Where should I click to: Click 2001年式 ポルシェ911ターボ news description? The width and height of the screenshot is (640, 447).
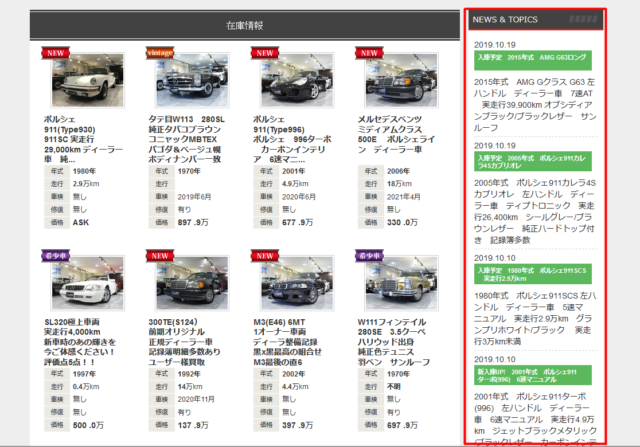535,418
